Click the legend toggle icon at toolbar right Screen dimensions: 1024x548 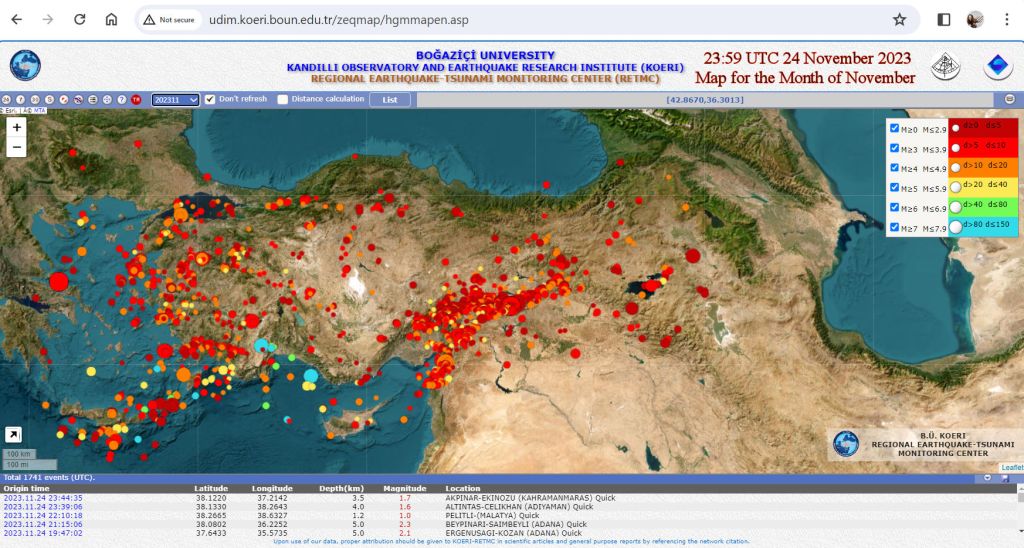pyautogui.click(x=1009, y=99)
